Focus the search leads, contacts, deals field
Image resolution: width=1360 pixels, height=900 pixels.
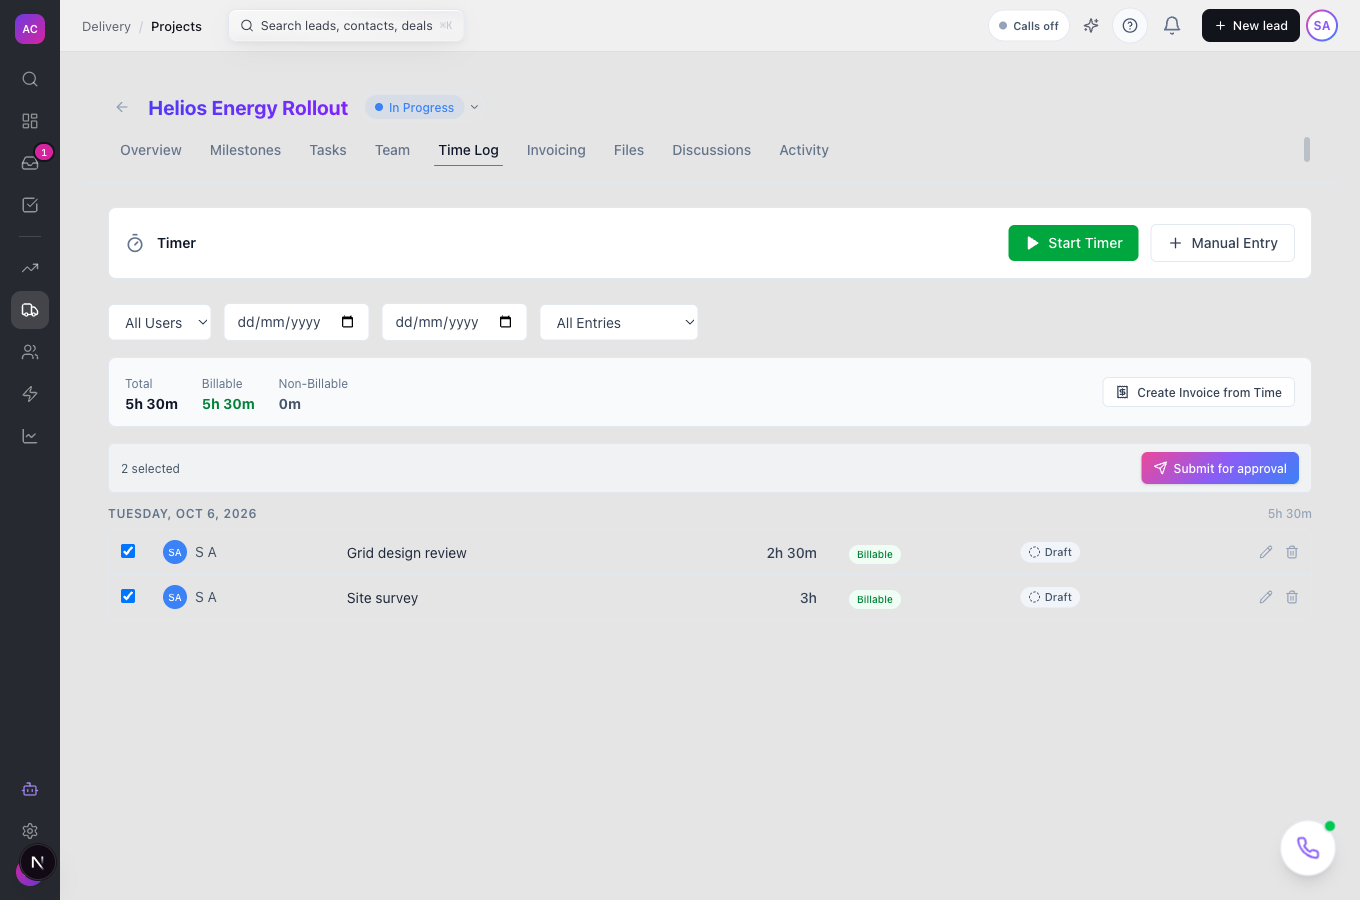pos(346,26)
